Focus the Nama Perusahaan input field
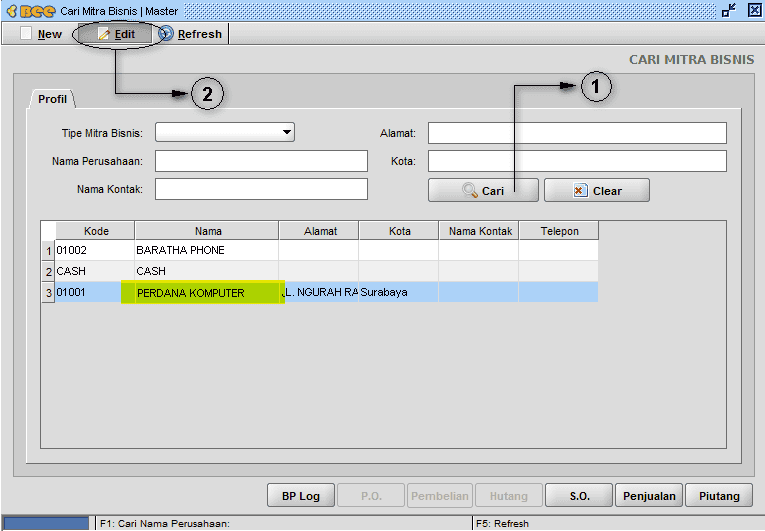The image size is (765, 531). point(261,161)
